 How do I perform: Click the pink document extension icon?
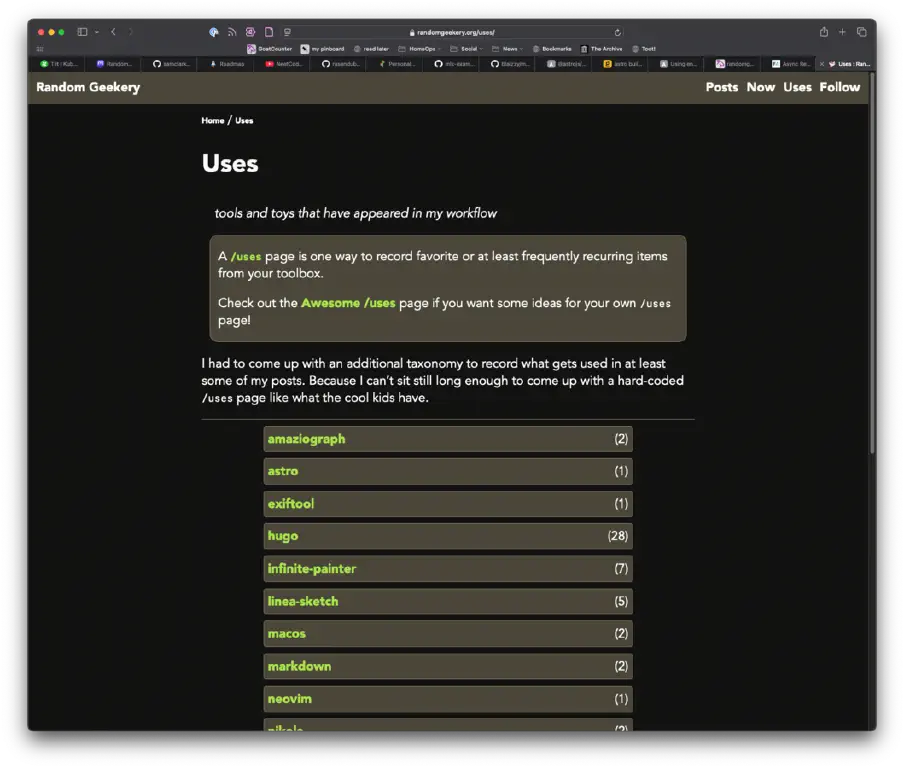pyautogui.click(x=269, y=32)
